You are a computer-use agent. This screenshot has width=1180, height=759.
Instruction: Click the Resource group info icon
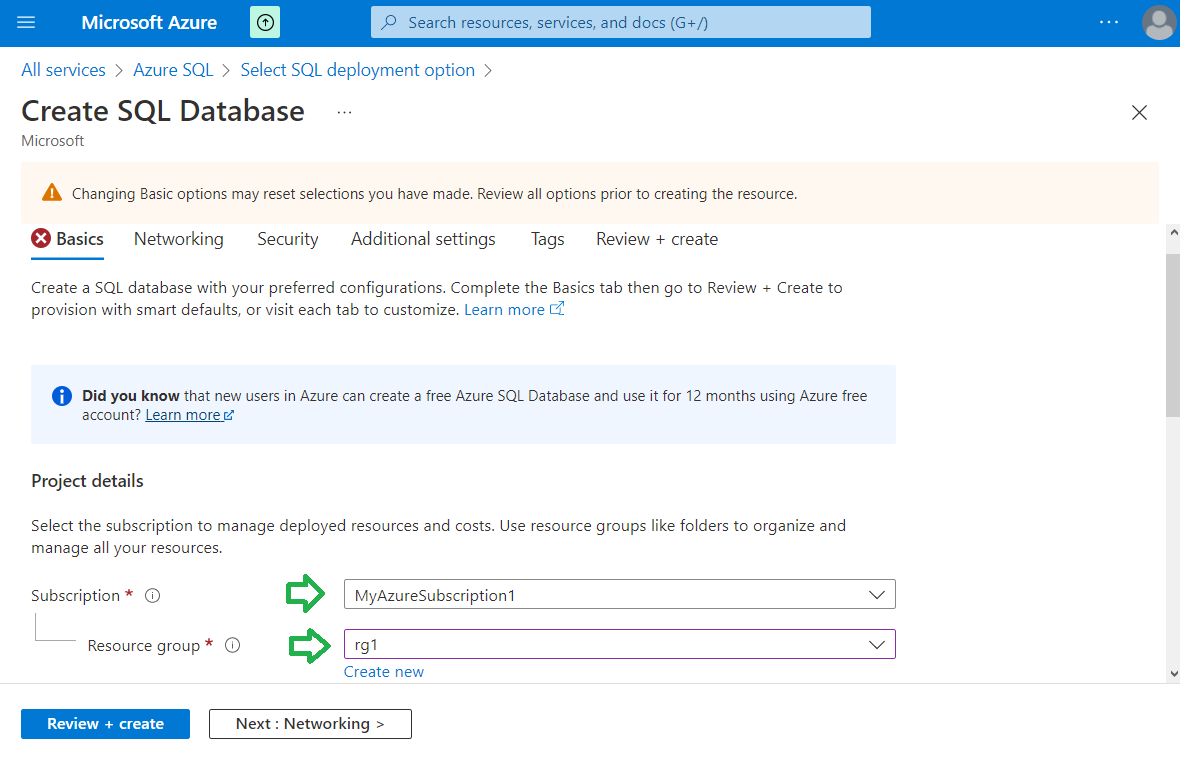(233, 645)
